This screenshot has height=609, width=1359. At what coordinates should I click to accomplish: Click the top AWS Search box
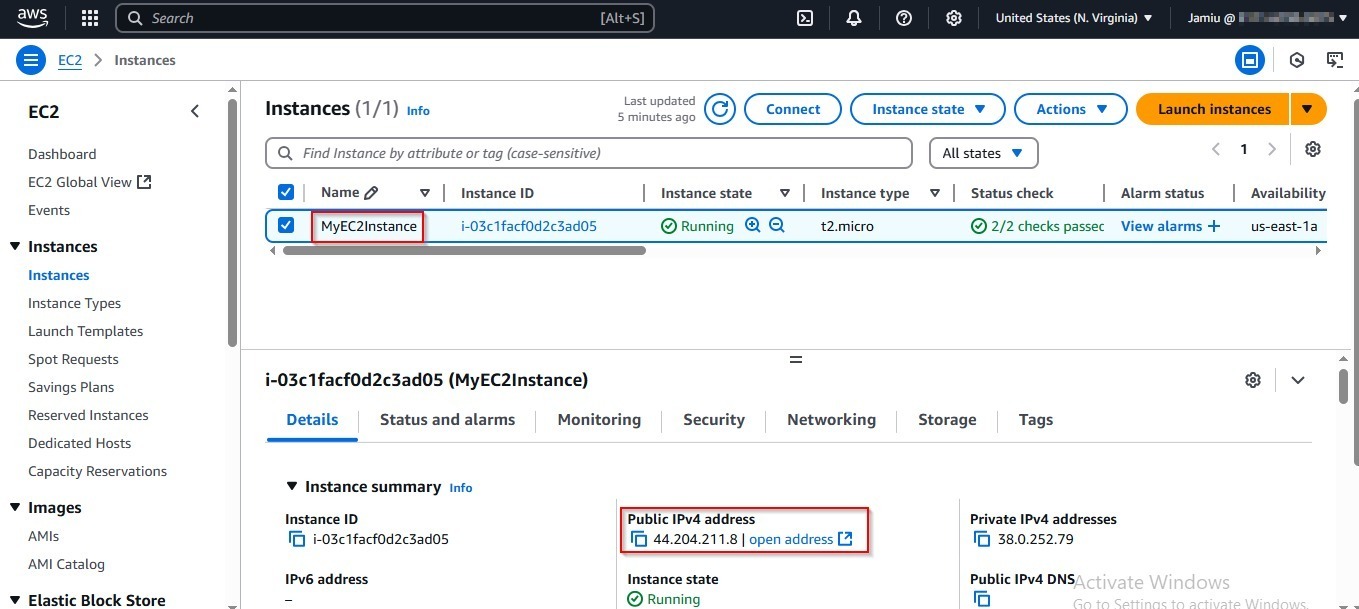tap(385, 18)
